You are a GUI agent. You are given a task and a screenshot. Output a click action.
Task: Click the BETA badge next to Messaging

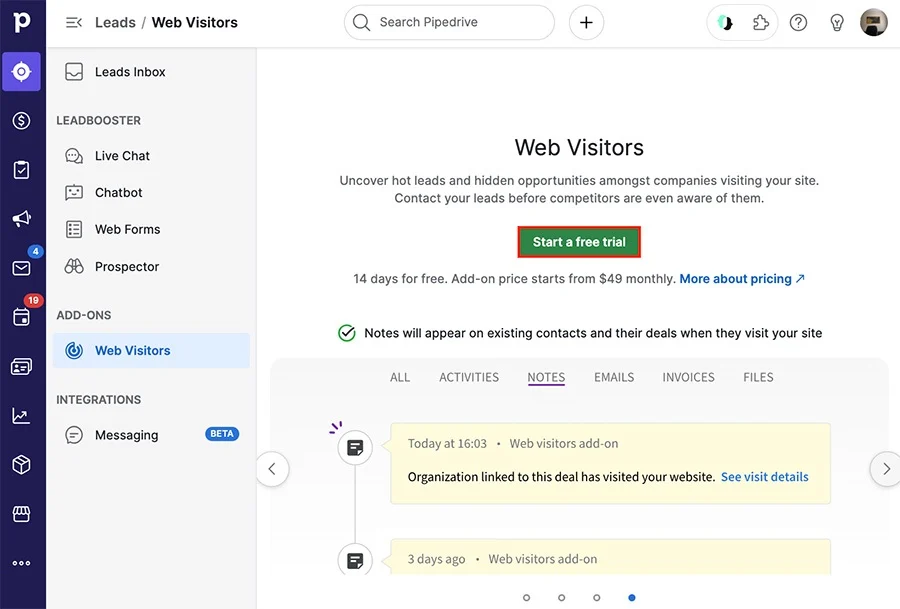click(x=222, y=434)
